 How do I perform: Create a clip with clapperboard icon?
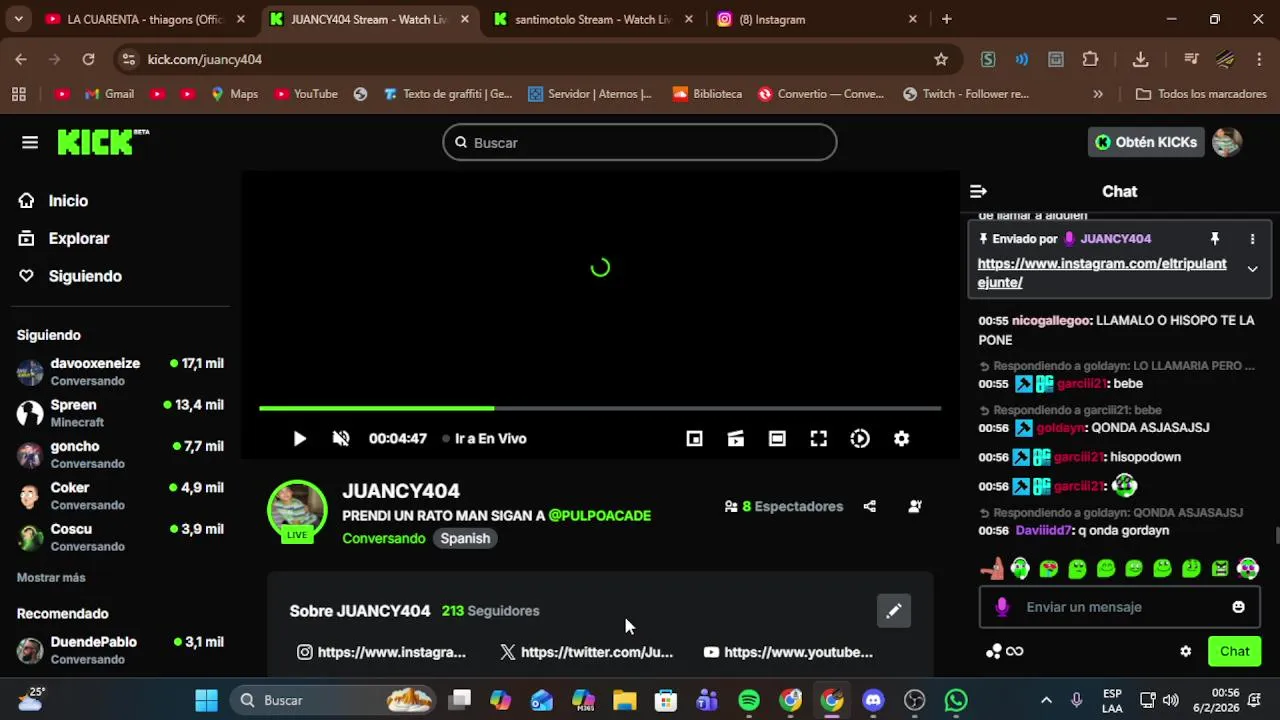736,438
